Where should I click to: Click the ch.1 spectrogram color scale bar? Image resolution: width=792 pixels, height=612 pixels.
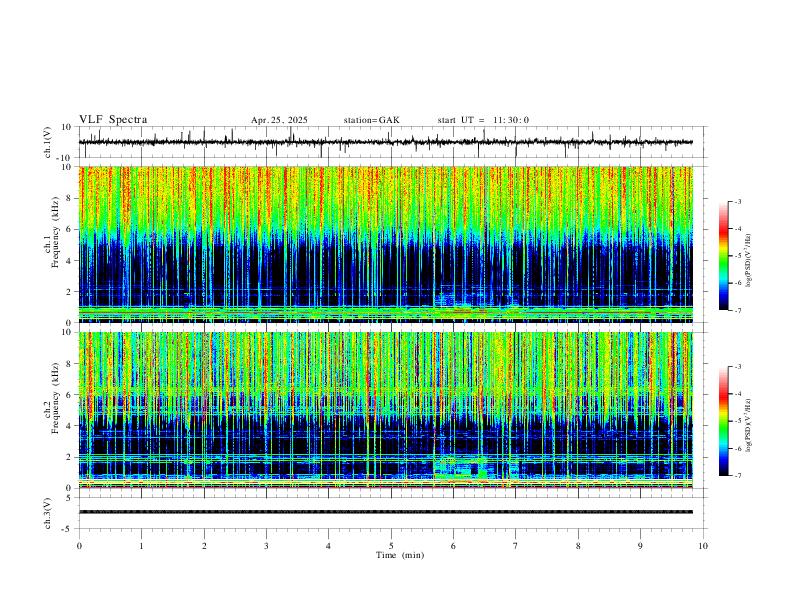click(x=724, y=256)
